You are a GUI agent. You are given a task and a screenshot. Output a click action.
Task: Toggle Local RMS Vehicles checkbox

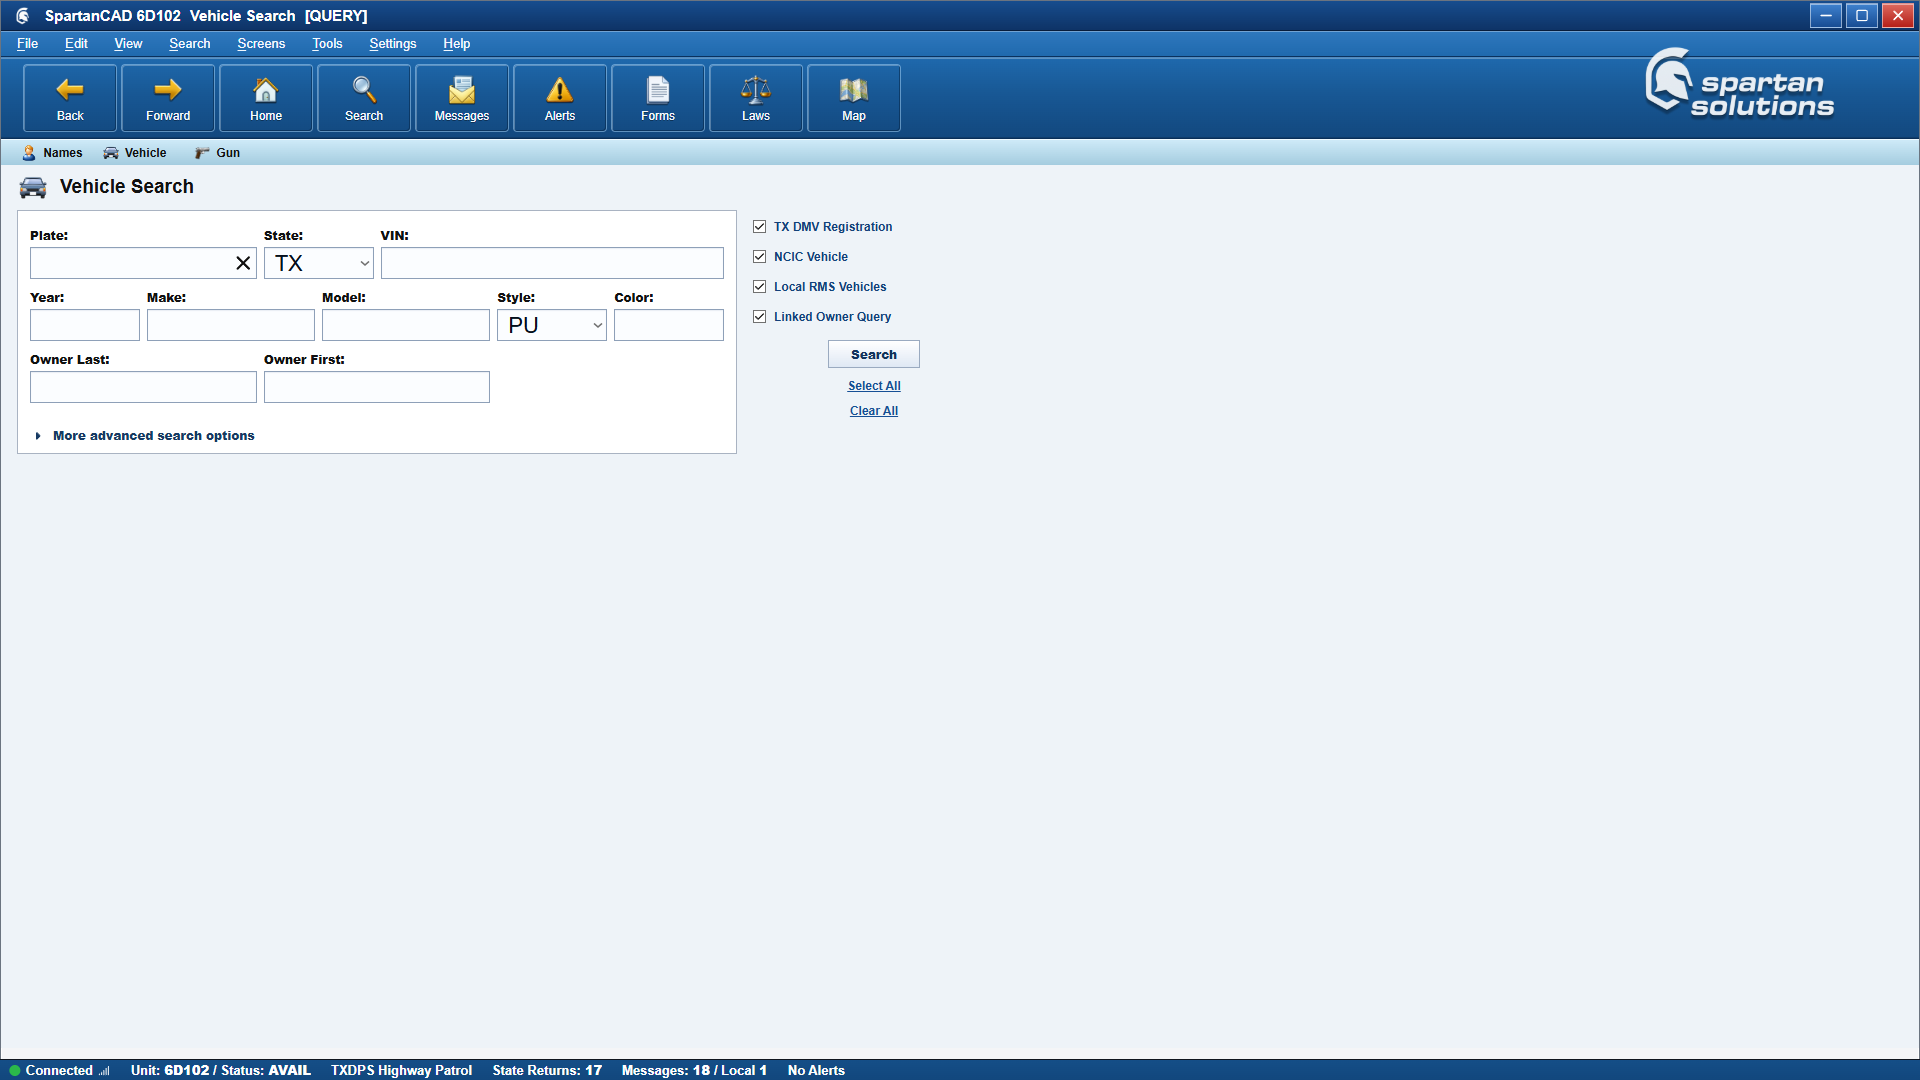tap(760, 287)
